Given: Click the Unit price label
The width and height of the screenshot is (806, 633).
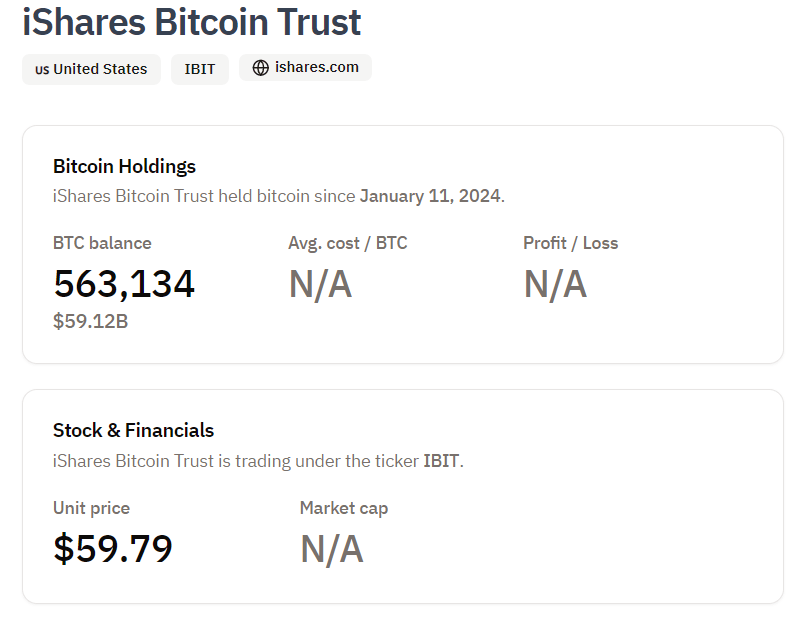Looking at the screenshot, I should pyautogui.click(x=91, y=508).
